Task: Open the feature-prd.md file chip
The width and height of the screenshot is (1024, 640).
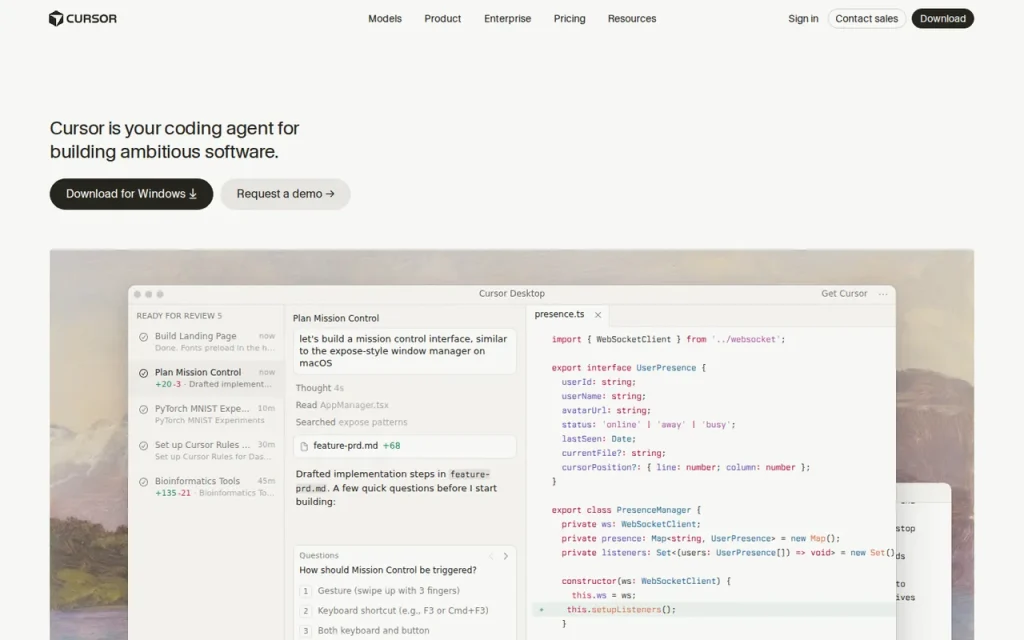Action: (x=405, y=446)
